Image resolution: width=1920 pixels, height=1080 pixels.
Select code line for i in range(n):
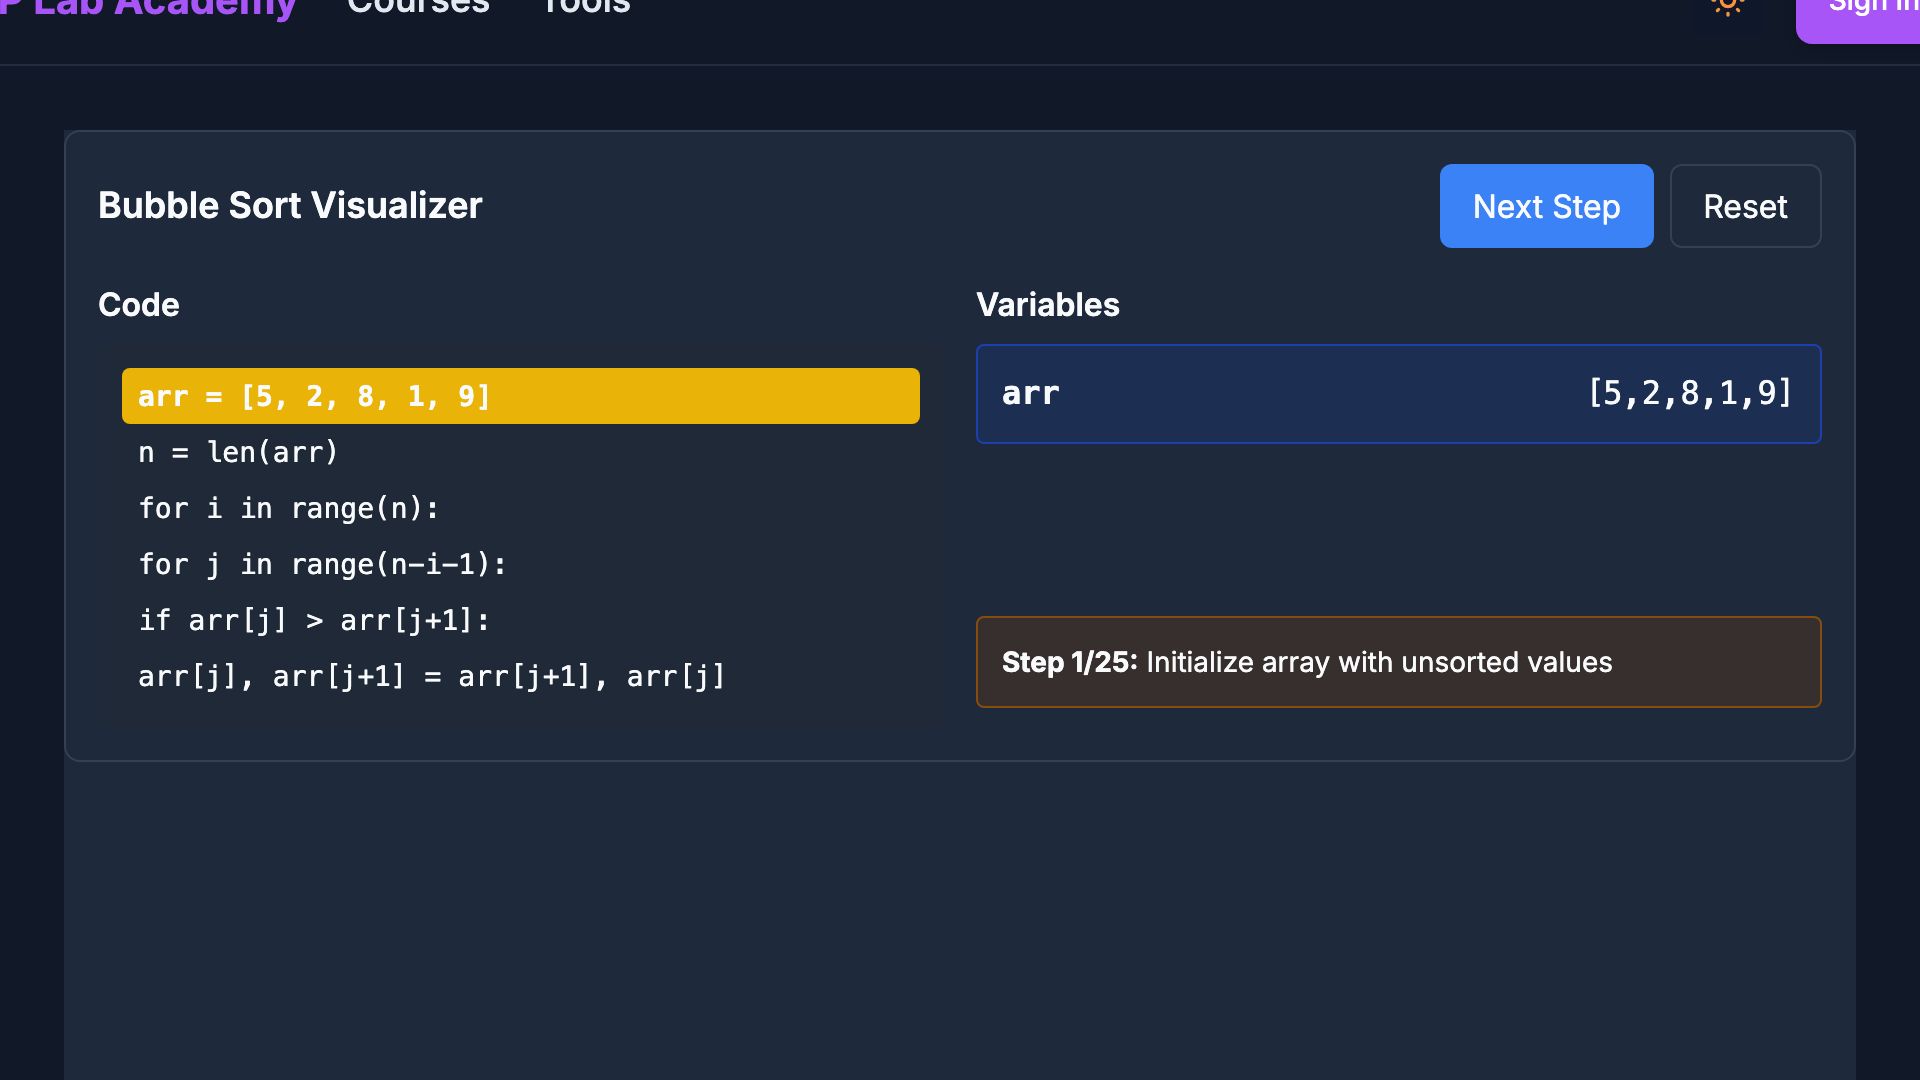520,508
